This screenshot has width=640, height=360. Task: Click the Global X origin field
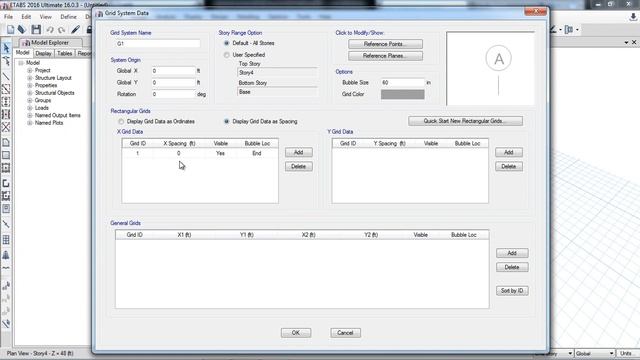[173, 71]
